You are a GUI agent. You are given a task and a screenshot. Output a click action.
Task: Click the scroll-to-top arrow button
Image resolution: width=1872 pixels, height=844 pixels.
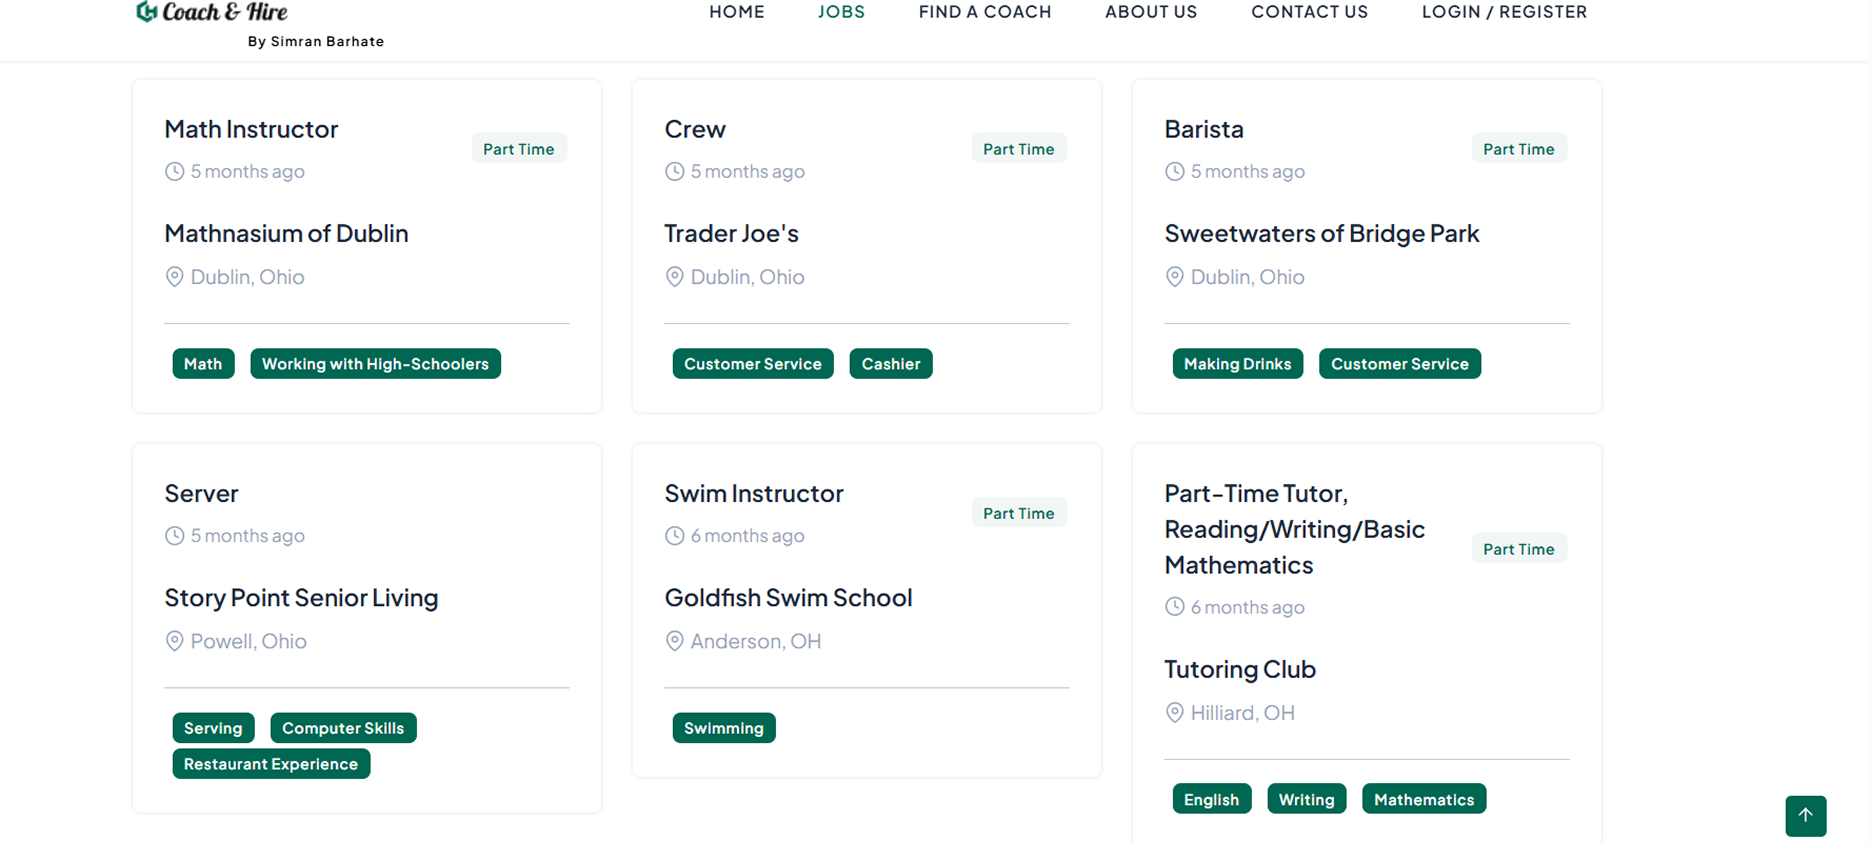click(x=1805, y=815)
